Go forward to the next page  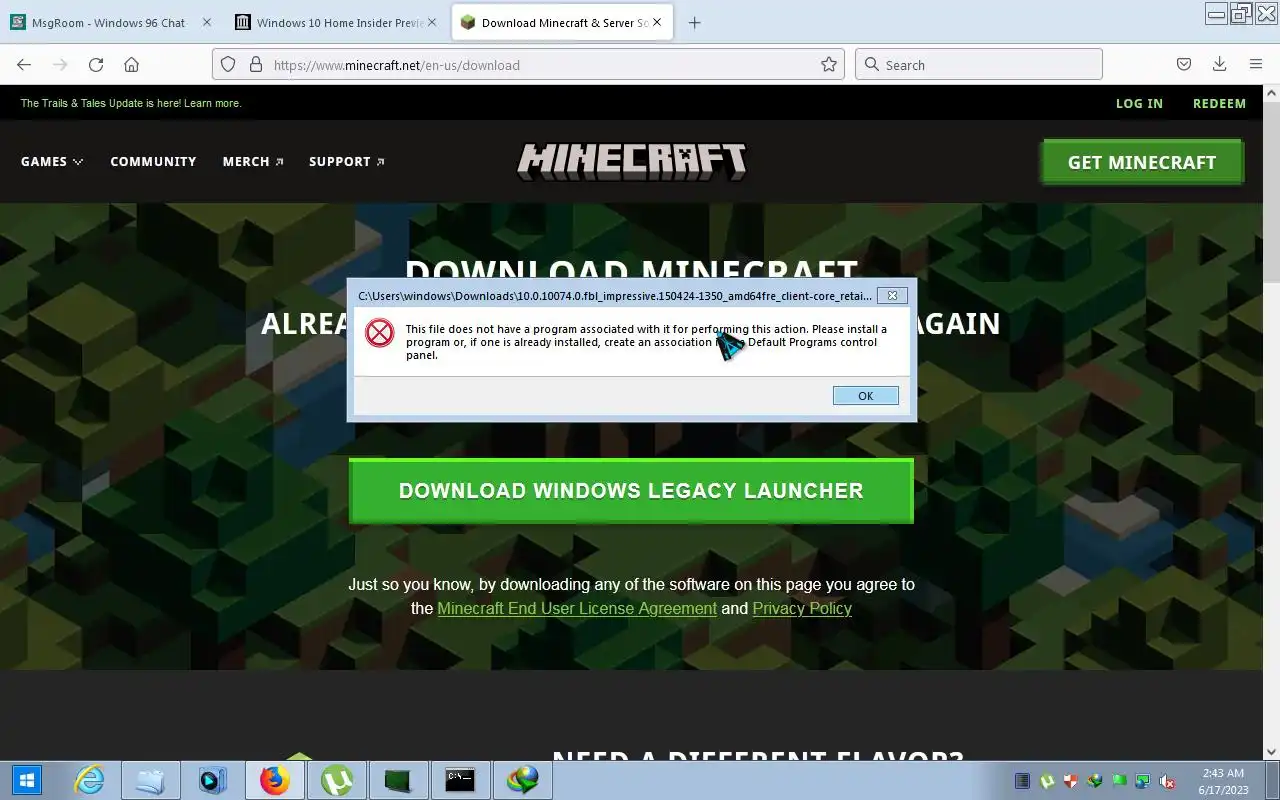pos(60,64)
